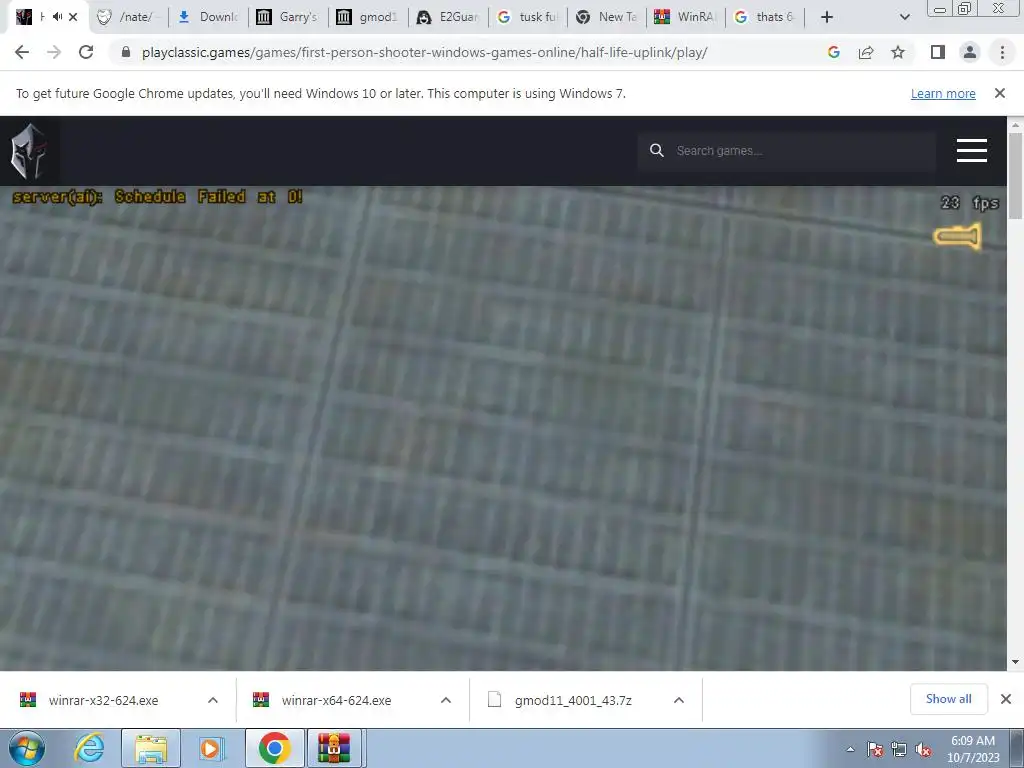Click the WinRAR taskbar button

tap(334, 748)
